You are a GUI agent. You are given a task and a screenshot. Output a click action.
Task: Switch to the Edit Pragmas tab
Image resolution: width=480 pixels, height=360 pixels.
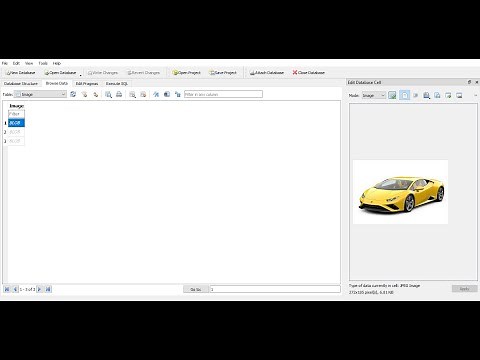(87, 84)
